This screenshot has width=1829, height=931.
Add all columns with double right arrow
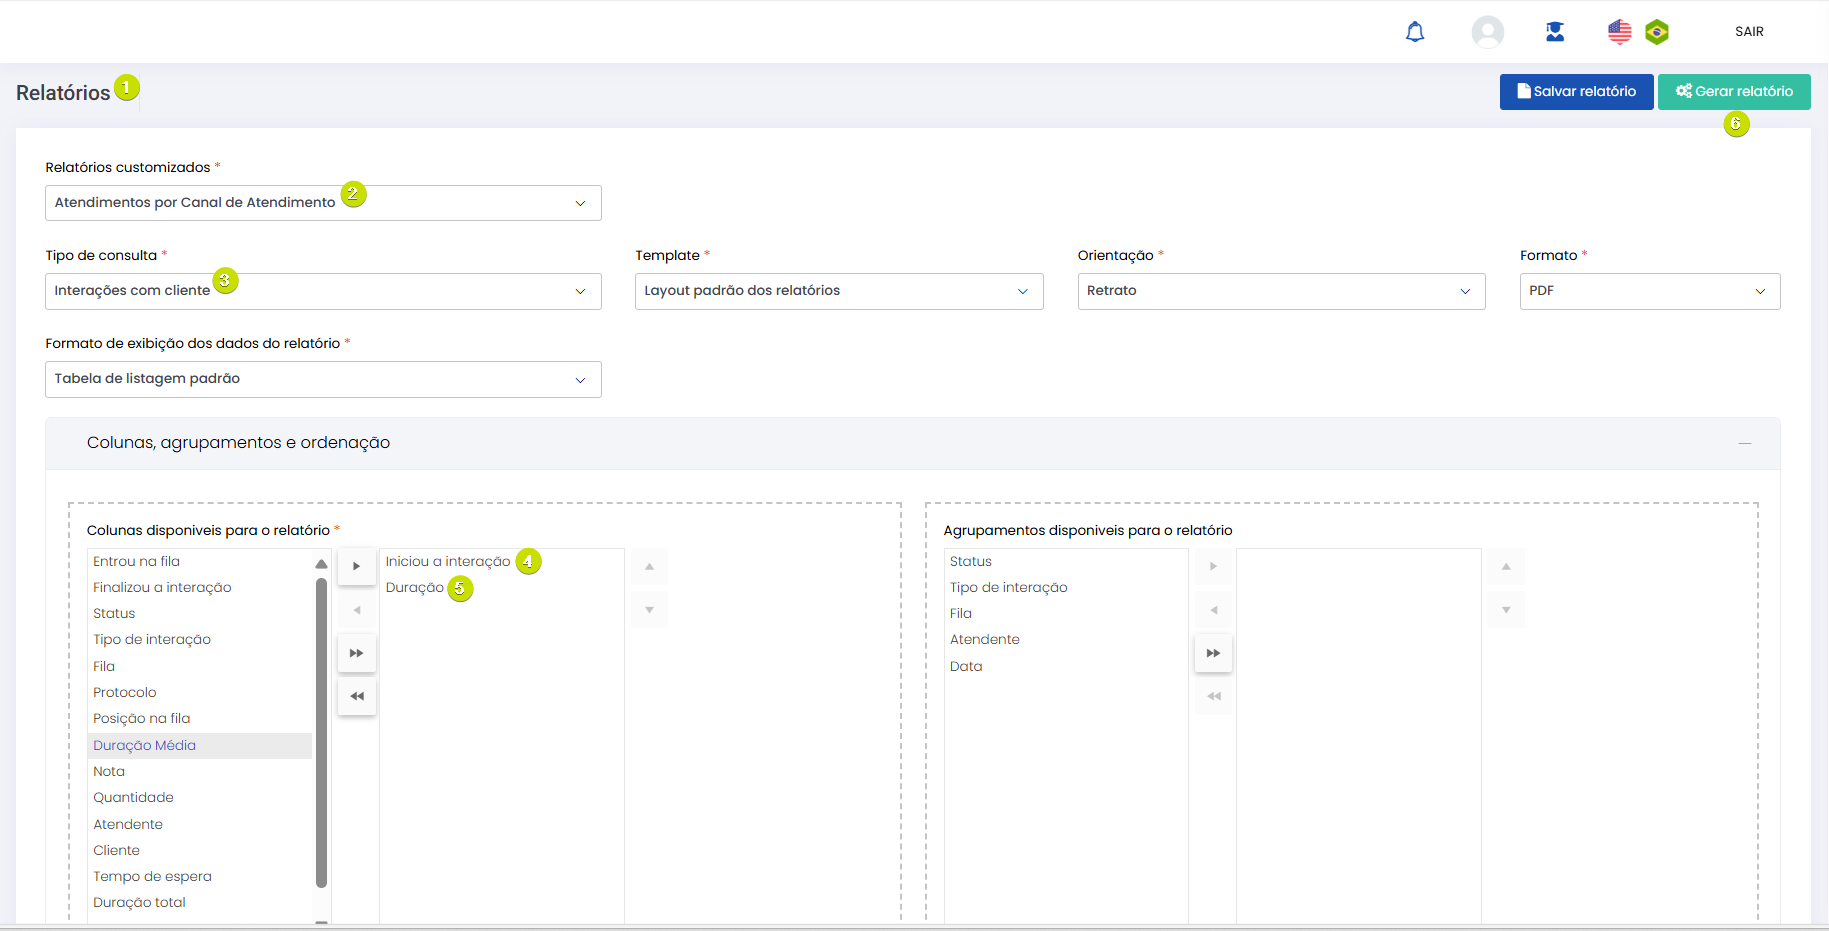click(357, 653)
